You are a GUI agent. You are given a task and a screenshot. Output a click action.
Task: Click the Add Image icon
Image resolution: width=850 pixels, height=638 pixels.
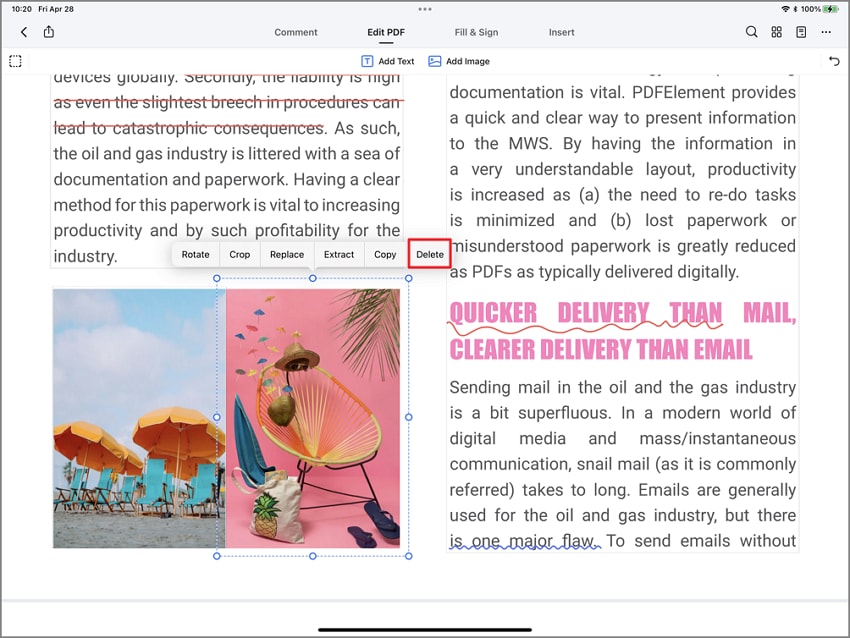pos(434,61)
